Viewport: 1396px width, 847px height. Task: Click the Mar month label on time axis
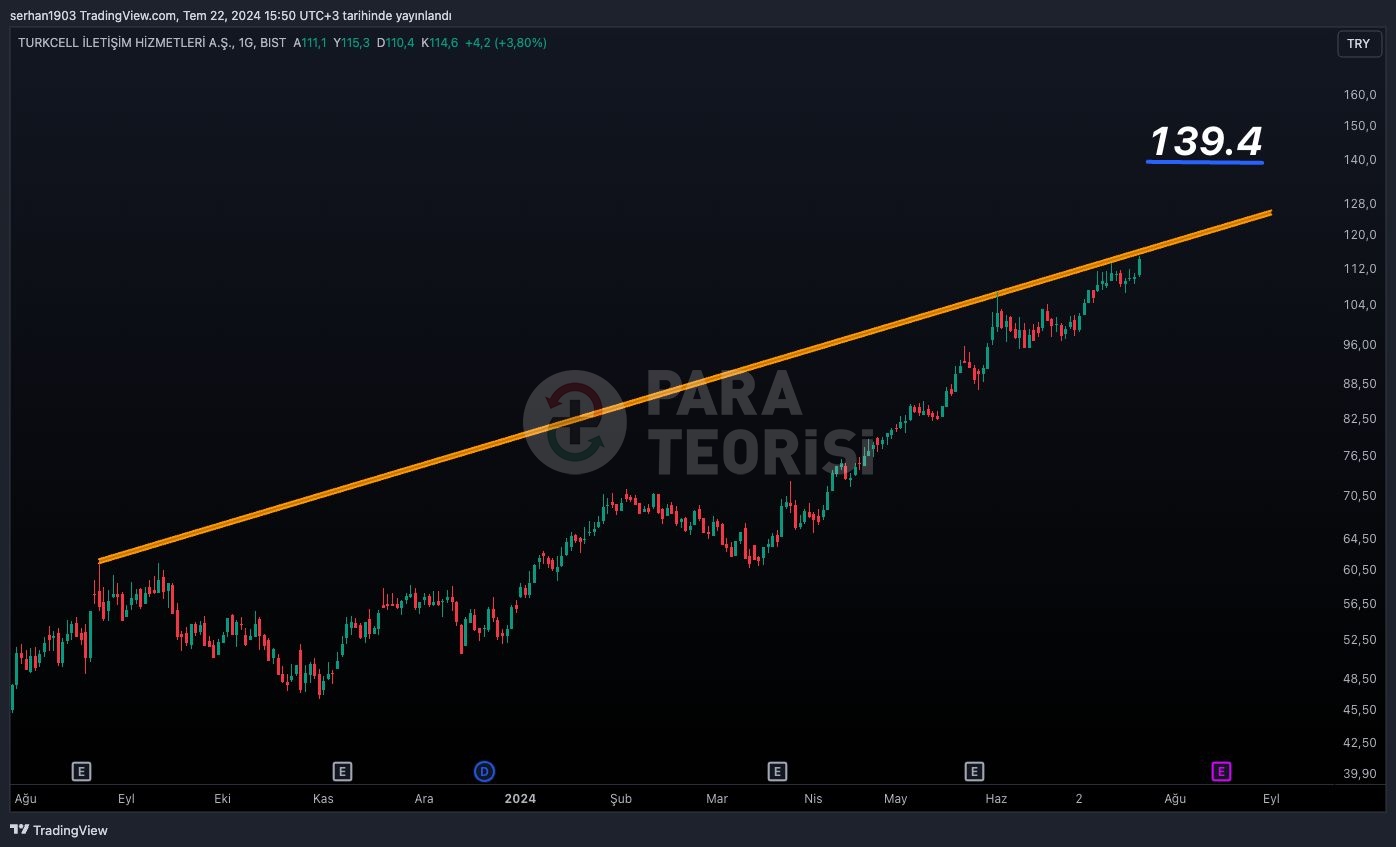(x=717, y=799)
